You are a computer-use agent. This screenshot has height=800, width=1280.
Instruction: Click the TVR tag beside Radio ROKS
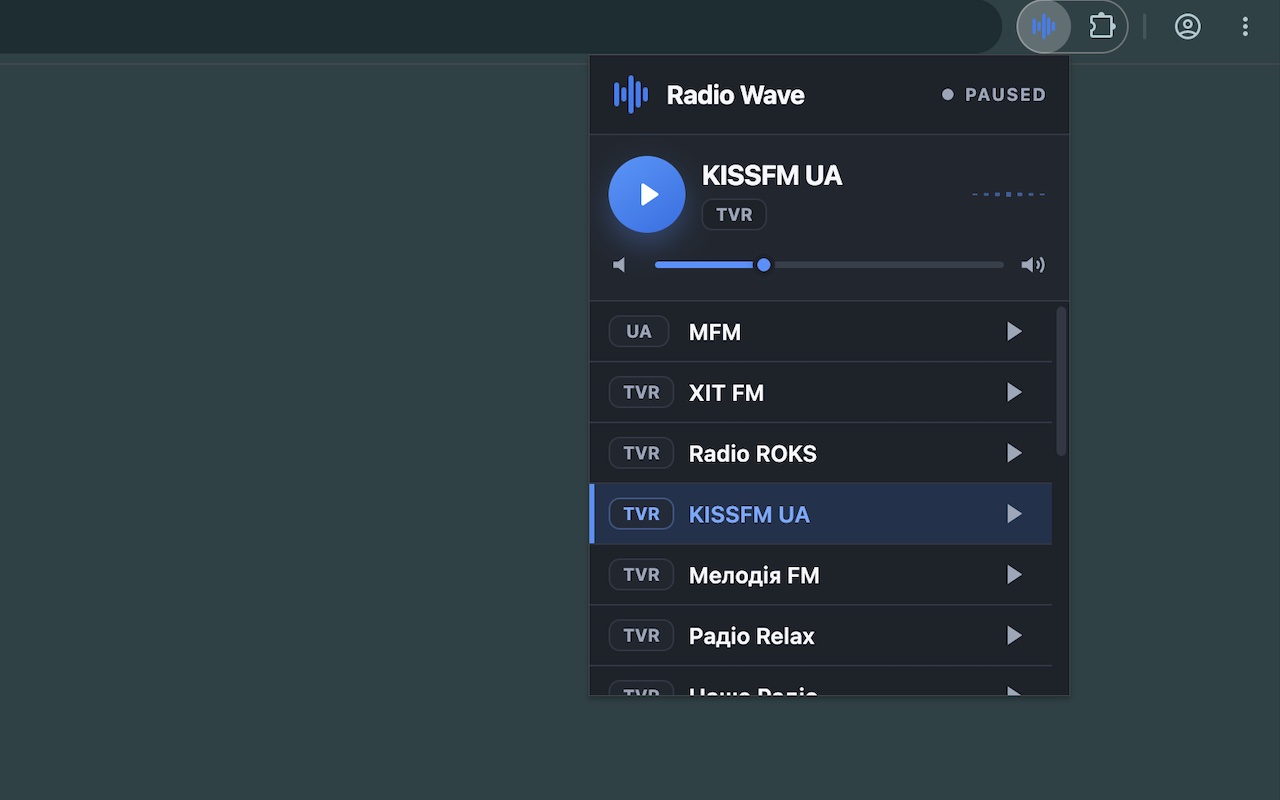click(x=641, y=454)
